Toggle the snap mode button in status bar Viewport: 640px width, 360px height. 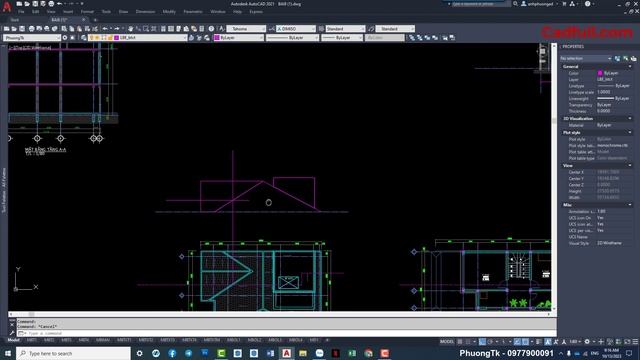pos(467,341)
